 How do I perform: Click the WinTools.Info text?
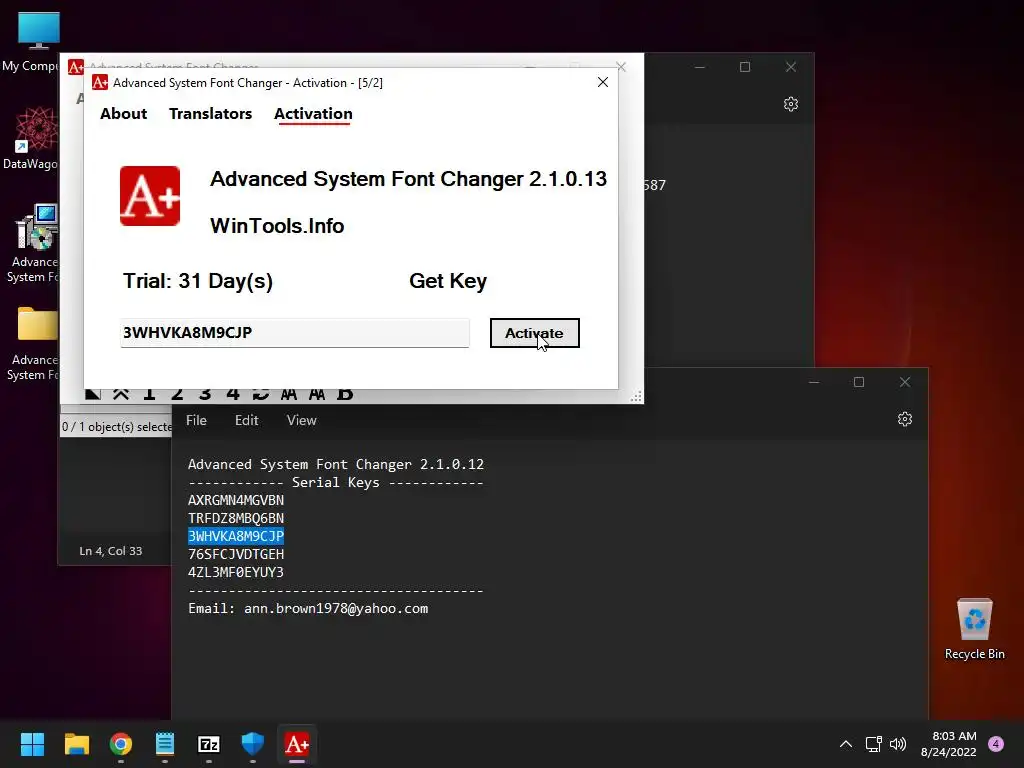point(277,226)
